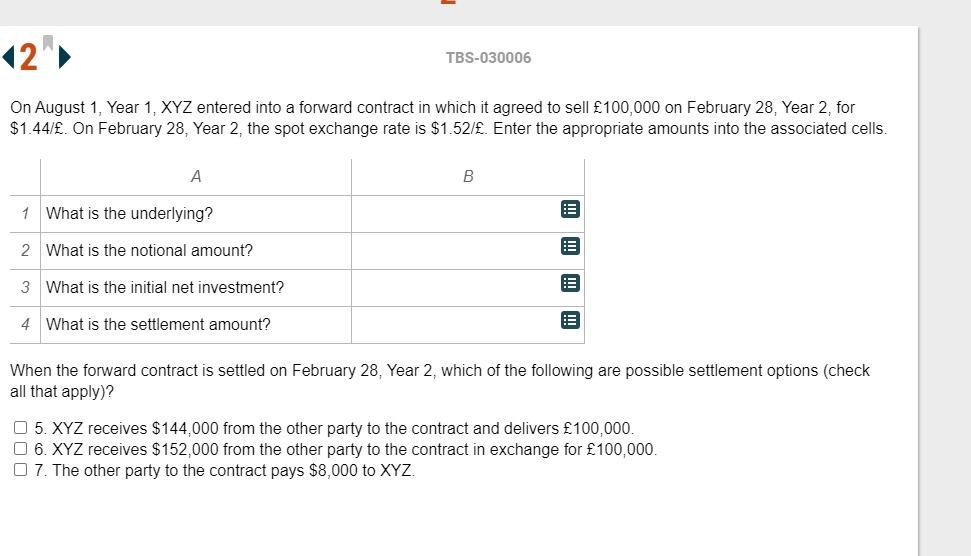Select column A header
This screenshot has height=556, width=971.
196,176
